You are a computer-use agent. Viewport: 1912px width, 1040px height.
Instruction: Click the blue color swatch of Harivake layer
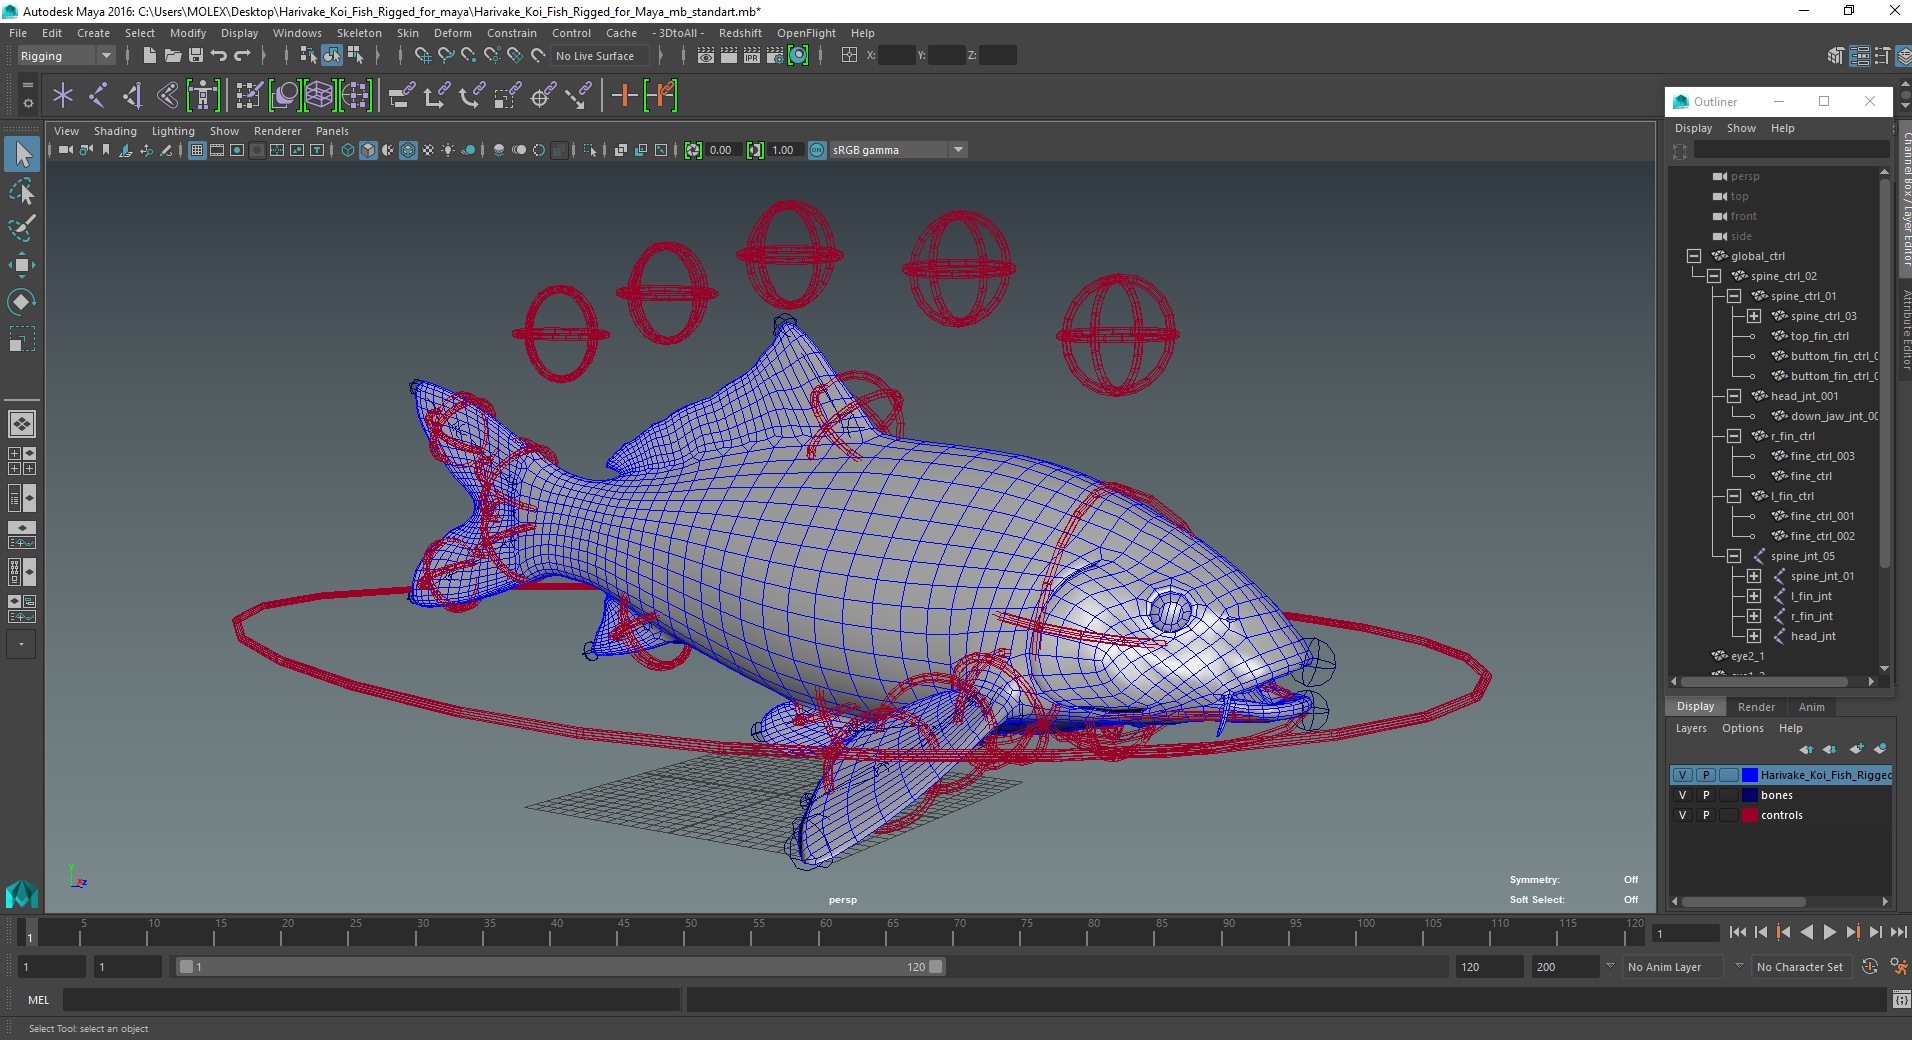[1750, 775]
